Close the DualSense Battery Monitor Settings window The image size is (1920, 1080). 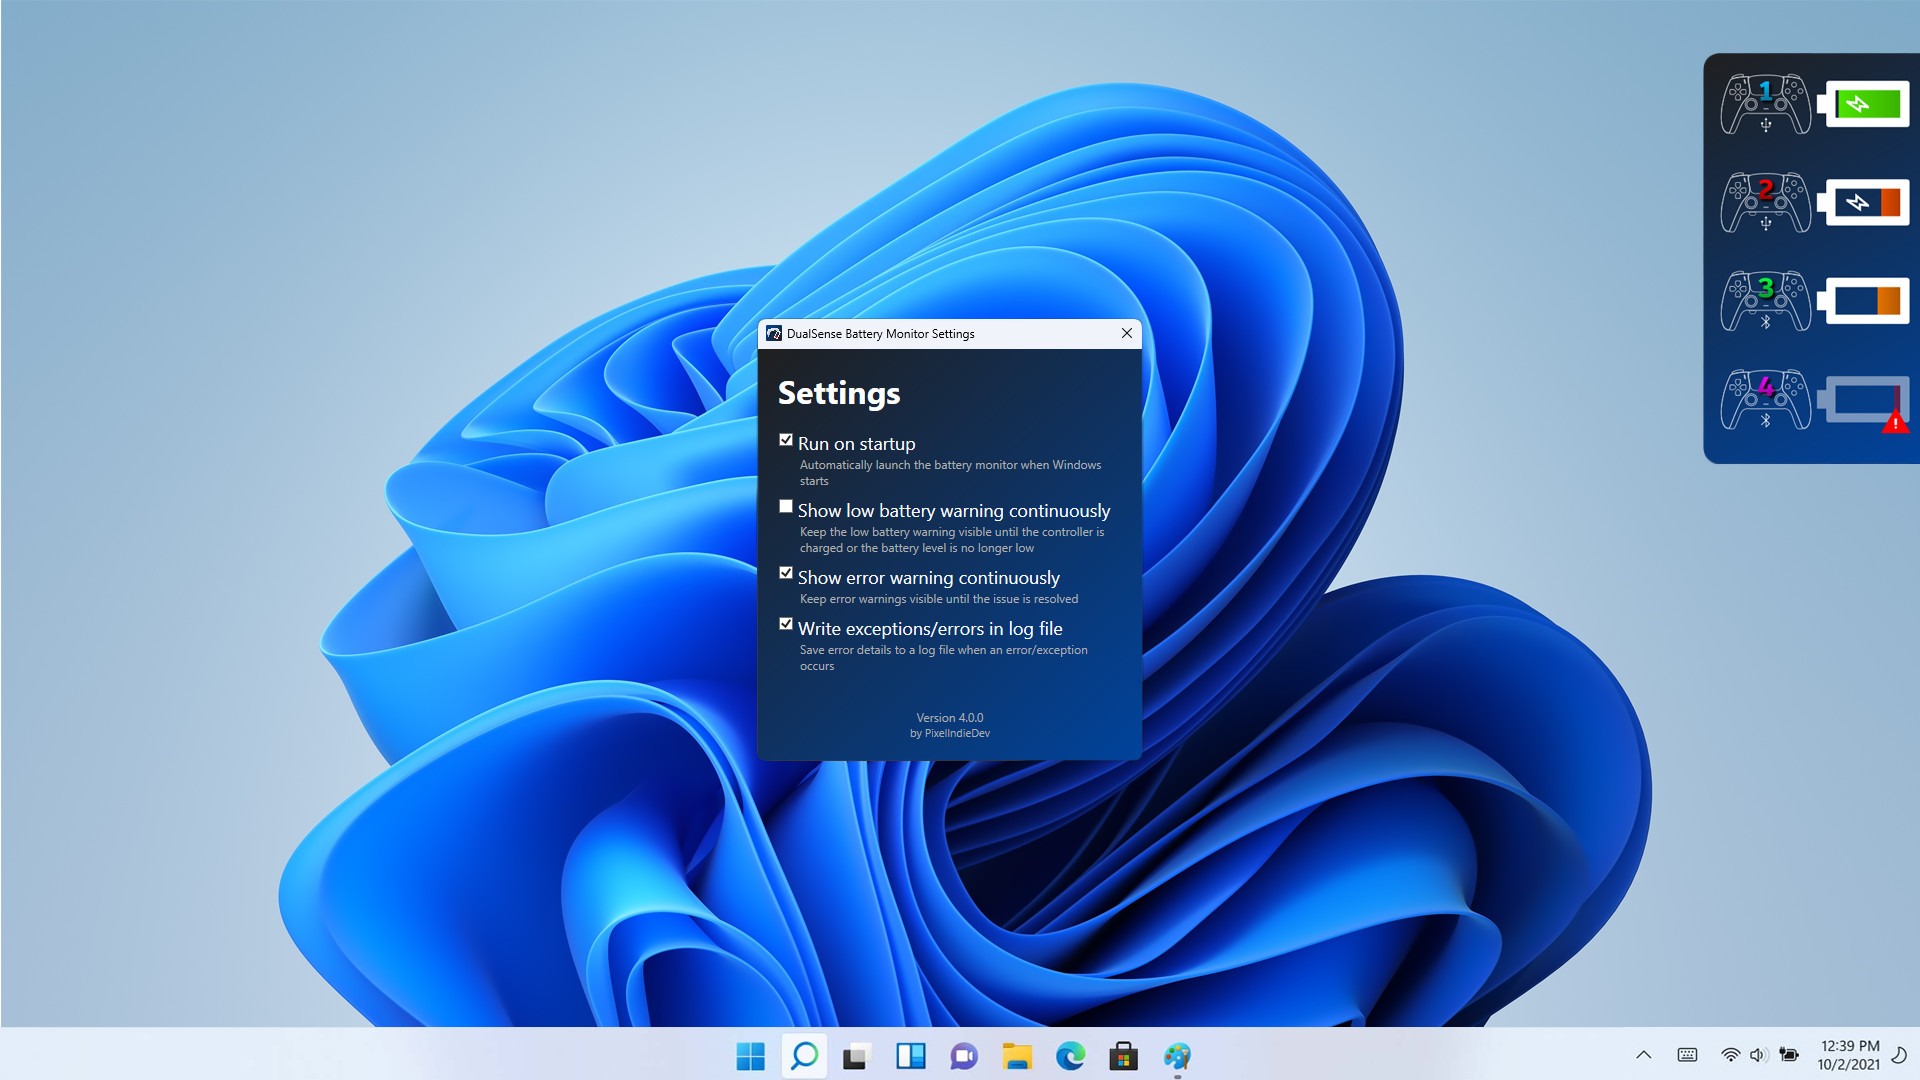[1127, 334]
